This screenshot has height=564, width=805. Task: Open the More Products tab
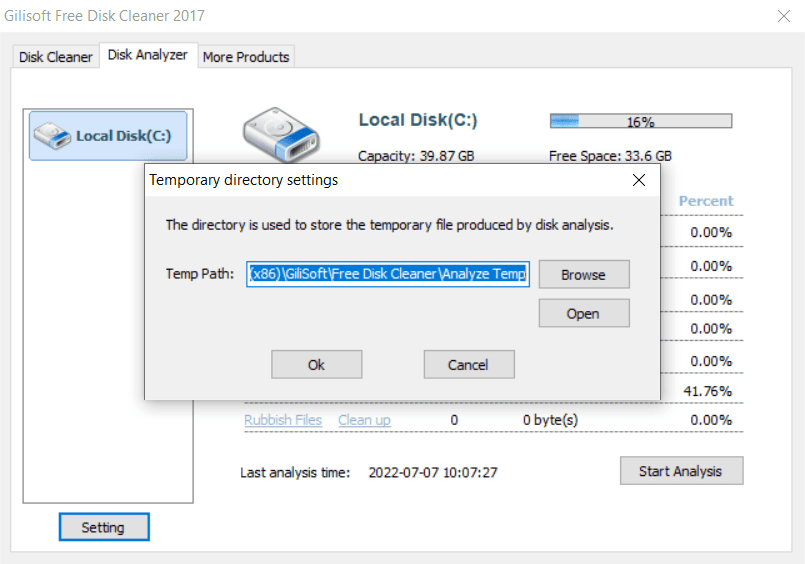(x=246, y=56)
